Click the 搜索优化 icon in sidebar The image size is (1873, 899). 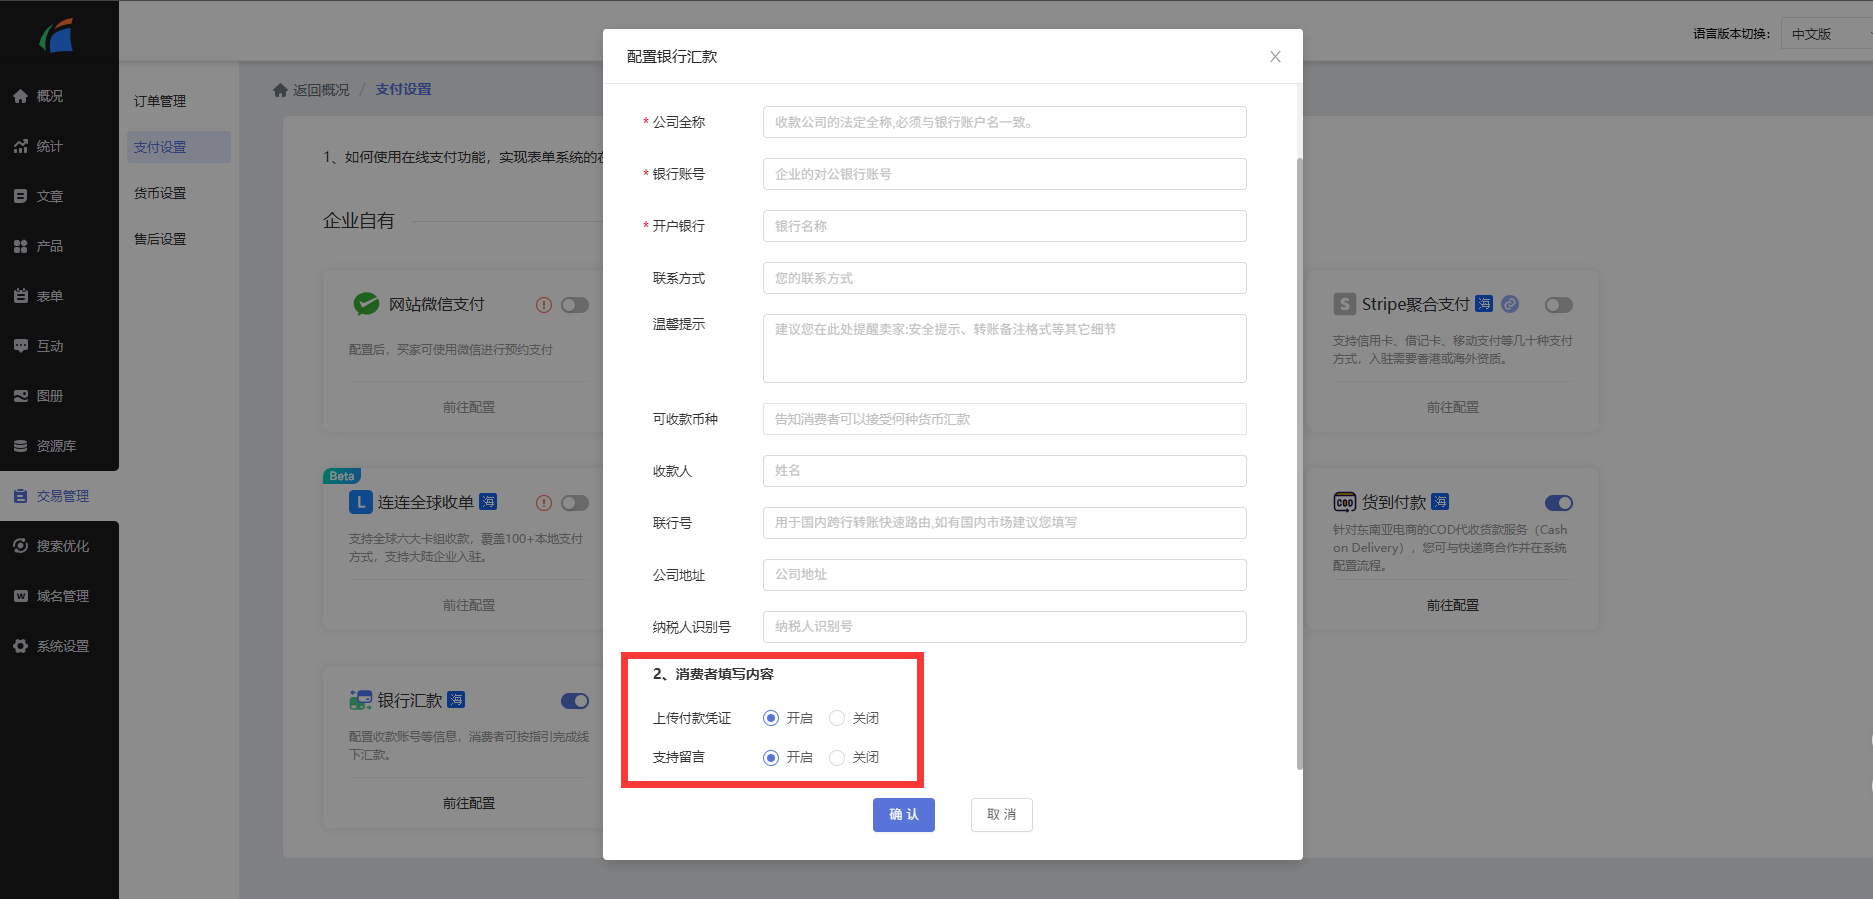[20, 546]
